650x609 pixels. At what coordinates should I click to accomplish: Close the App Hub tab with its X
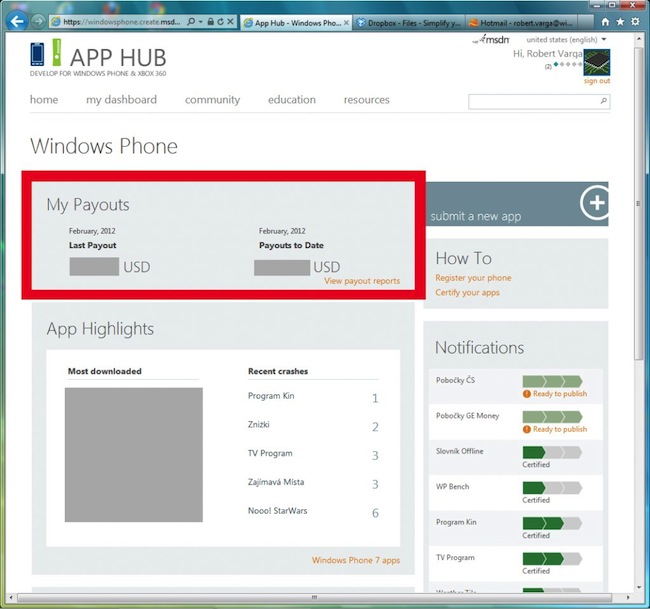pyautogui.click(x=346, y=23)
